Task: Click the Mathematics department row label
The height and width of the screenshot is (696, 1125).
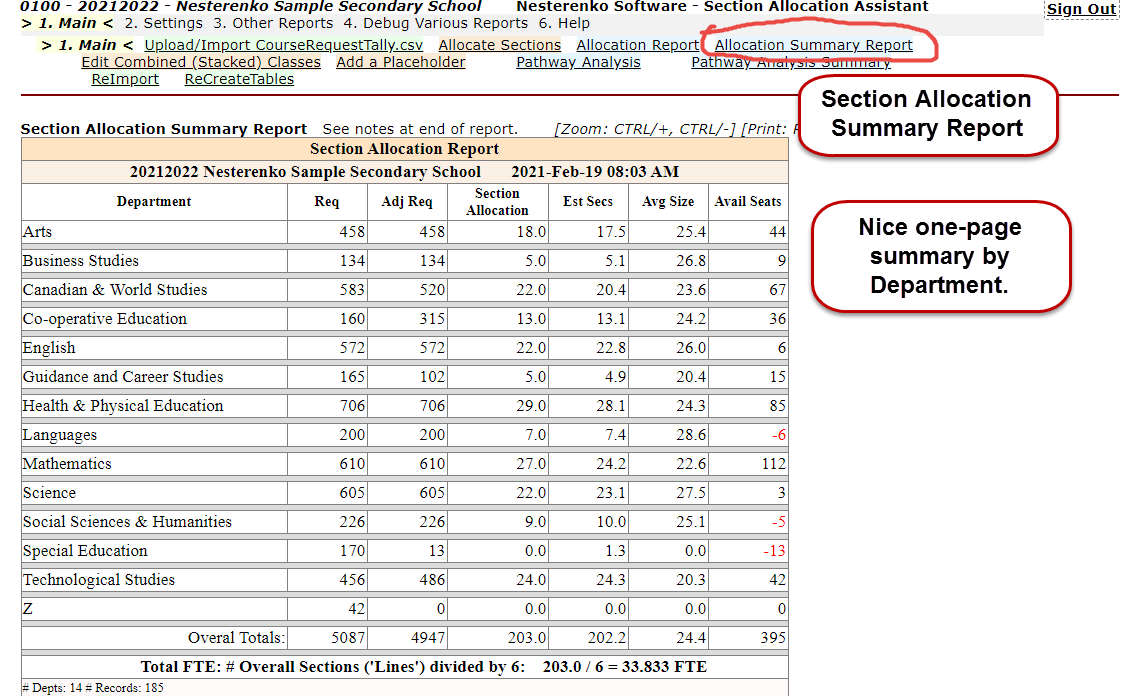Action: point(67,464)
